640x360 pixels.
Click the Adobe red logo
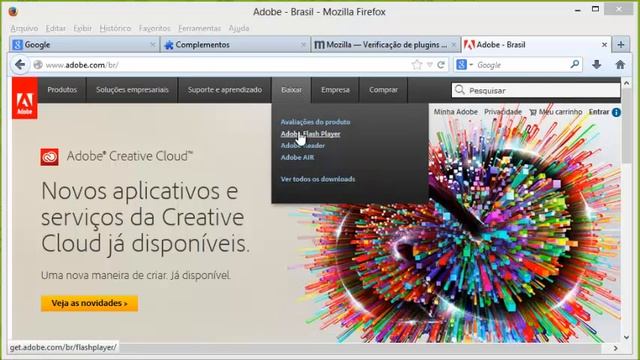coord(24,98)
